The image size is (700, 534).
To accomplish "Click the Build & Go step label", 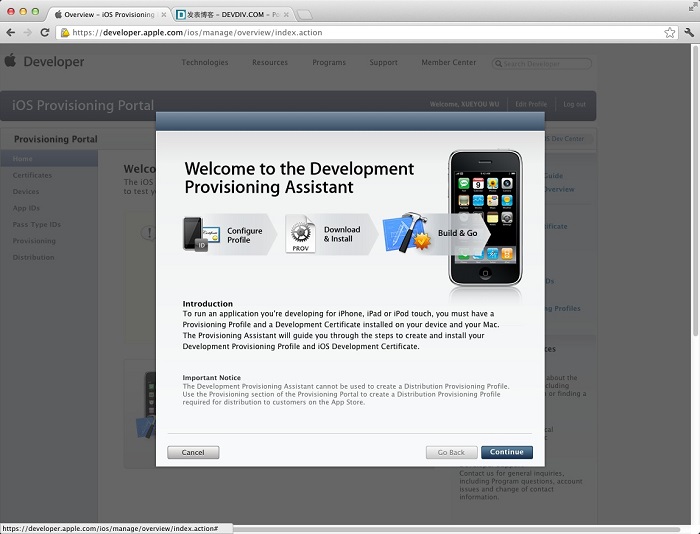I will (458, 233).
